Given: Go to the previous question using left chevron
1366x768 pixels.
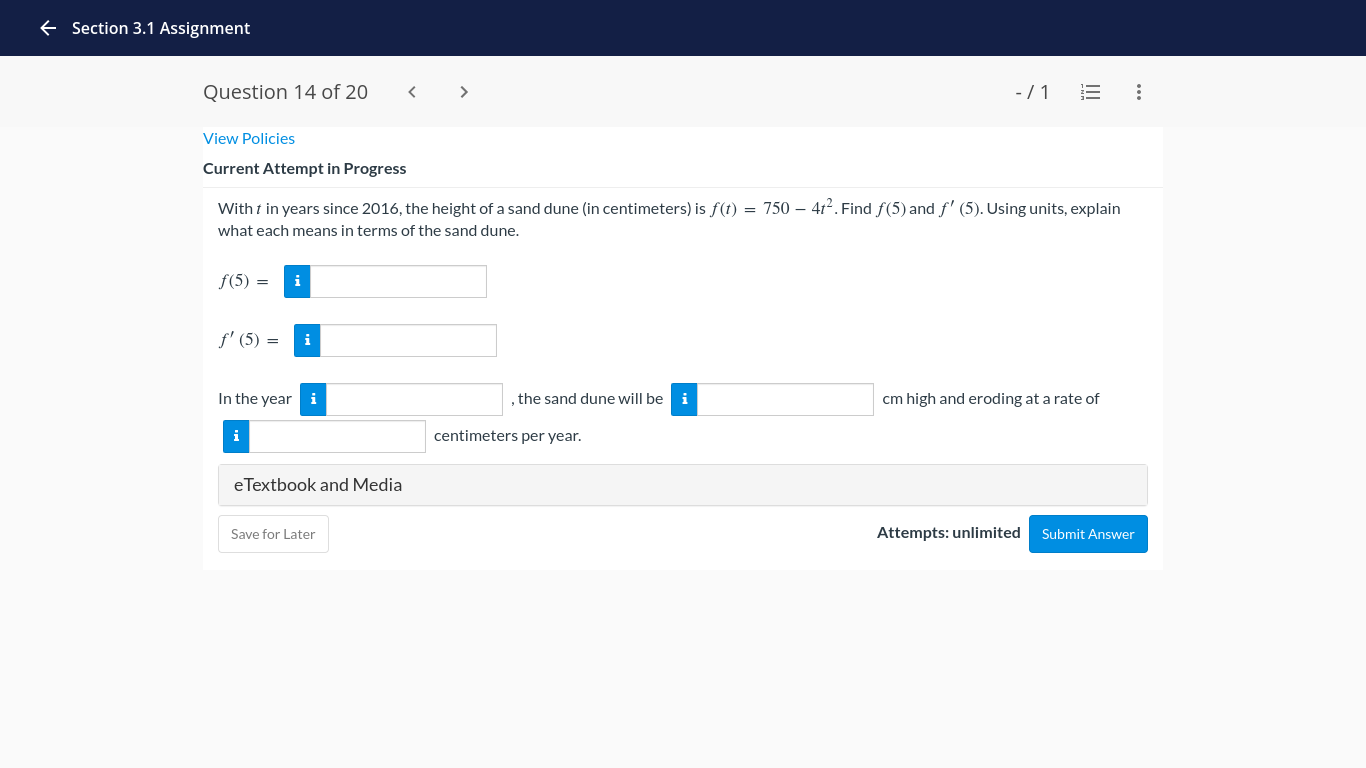Looking at the screenshot, I should tap(411, 92).
